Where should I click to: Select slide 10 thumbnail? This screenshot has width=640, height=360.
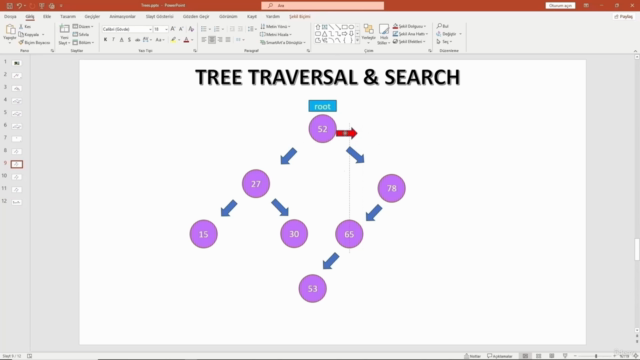pyautogui.click(x=17, y=177)
